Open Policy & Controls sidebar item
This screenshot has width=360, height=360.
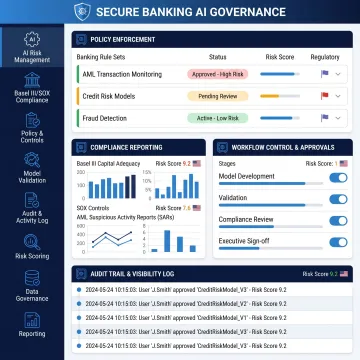coord(32,127)
